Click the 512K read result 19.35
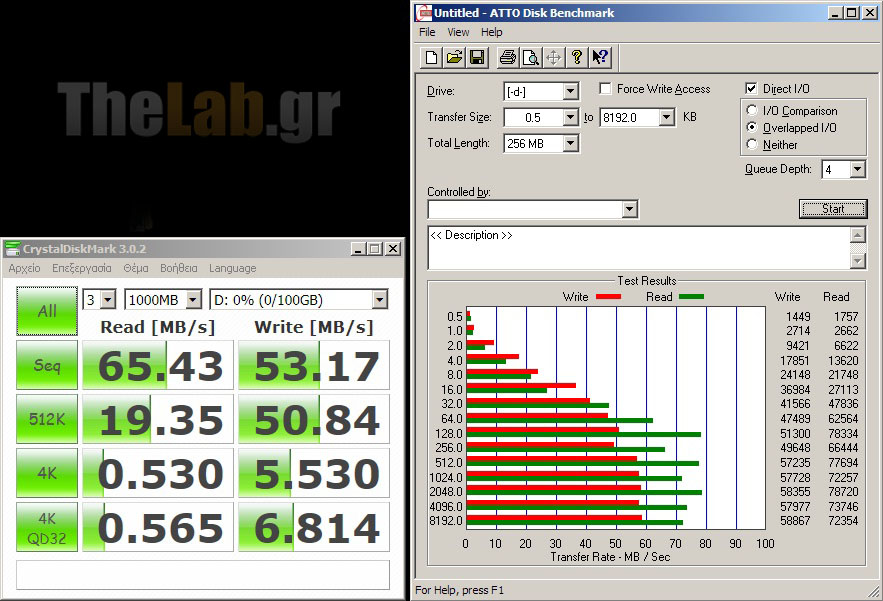This screenshot has height=601, width=883. click(x=158, y=419)
